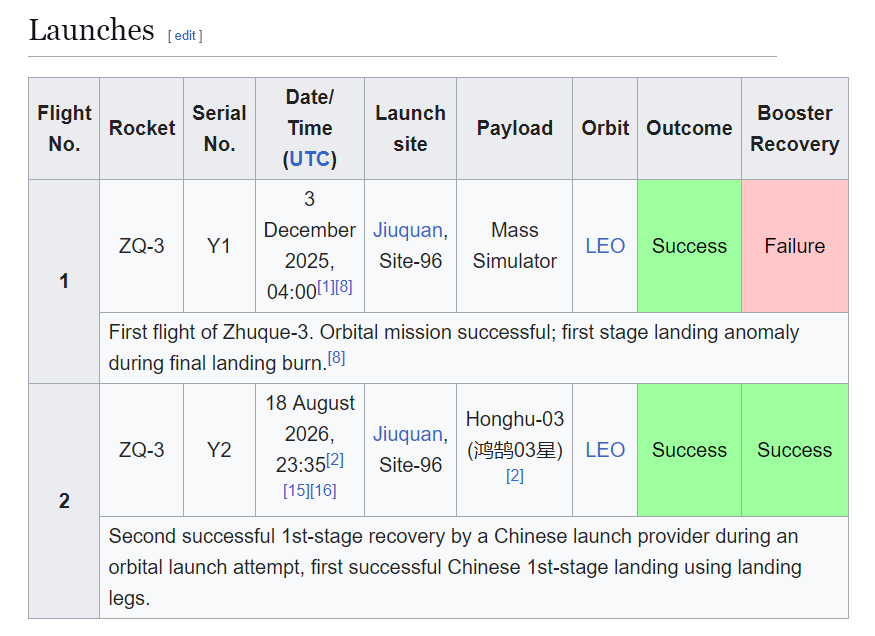Click the Launches section heading
This screenshot has height=636, width=875.
click(92, 30)
